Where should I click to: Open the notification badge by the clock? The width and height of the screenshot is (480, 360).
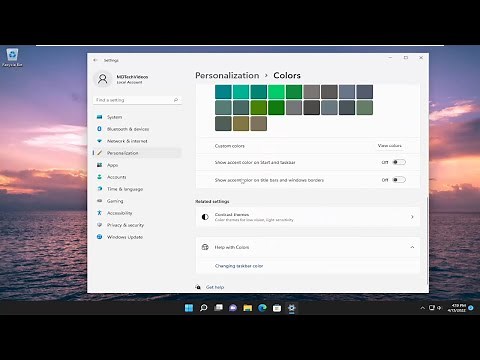(471, 308)
